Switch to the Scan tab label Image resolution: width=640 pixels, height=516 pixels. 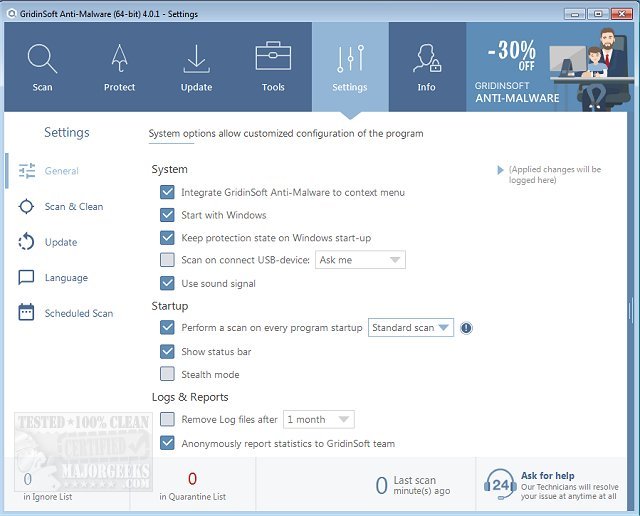click(42, 87)
